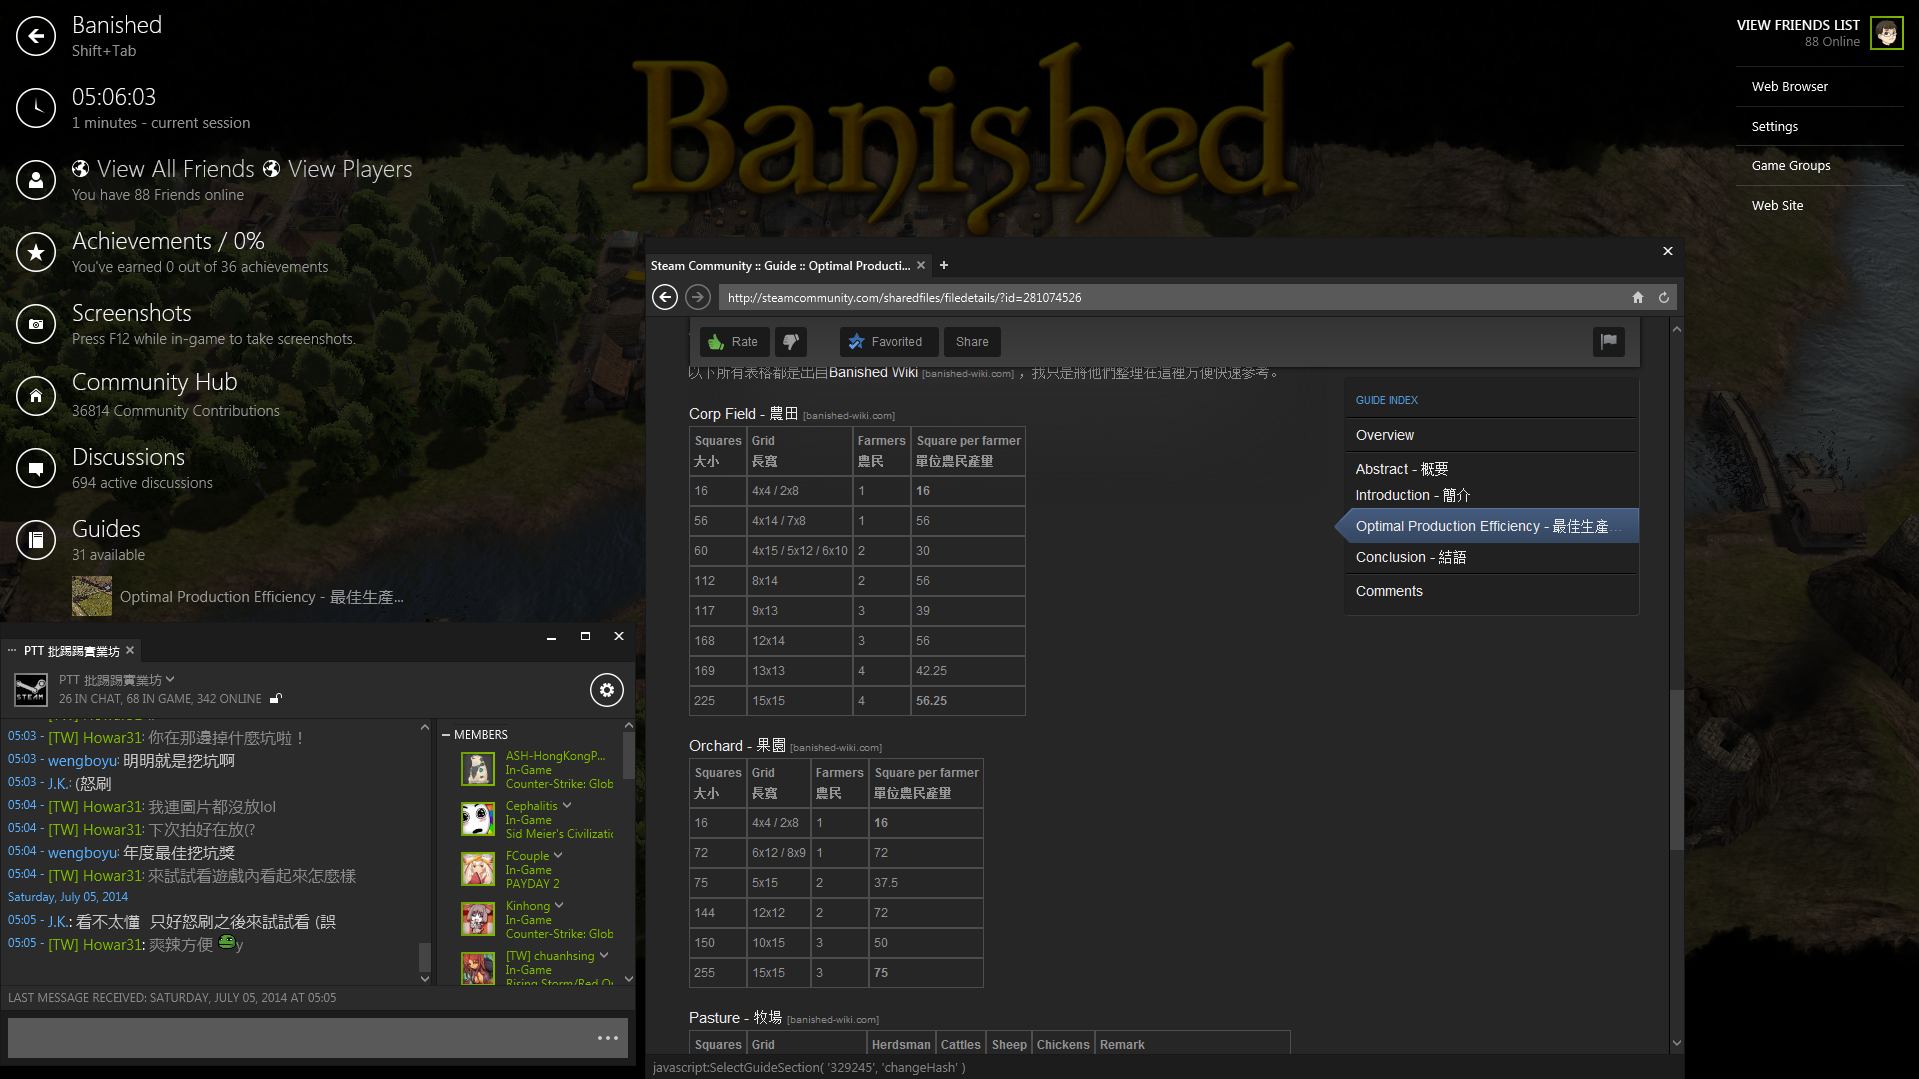The height and width of the screenshot is (1079, 1919).
Task: Click the browser forward navigation arrow
Action: [698, 297]
